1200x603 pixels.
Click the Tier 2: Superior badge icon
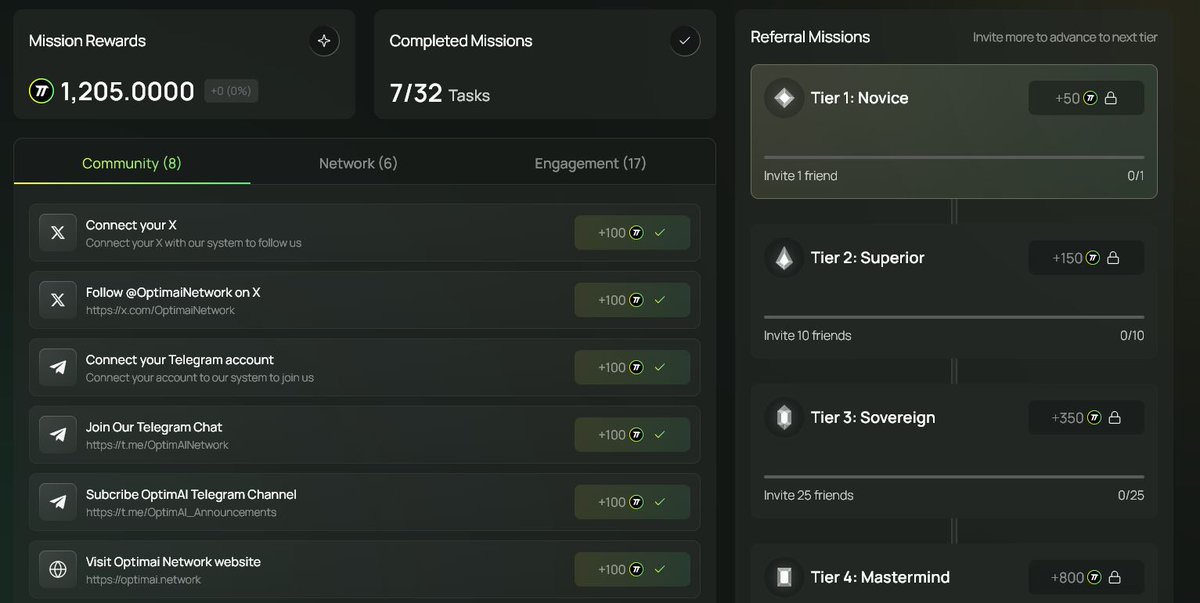click(x=784, y=258)
